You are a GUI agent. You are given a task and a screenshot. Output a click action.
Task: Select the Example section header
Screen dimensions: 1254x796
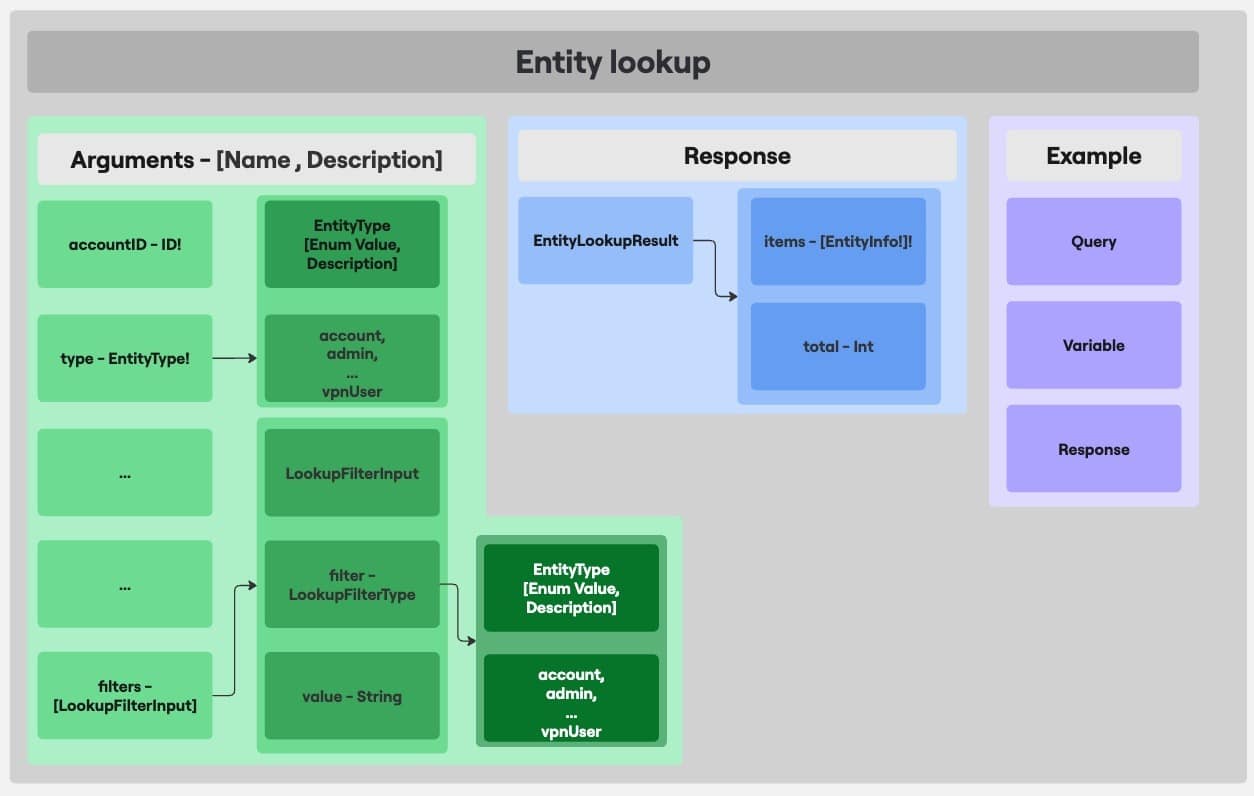(1093, 156)
